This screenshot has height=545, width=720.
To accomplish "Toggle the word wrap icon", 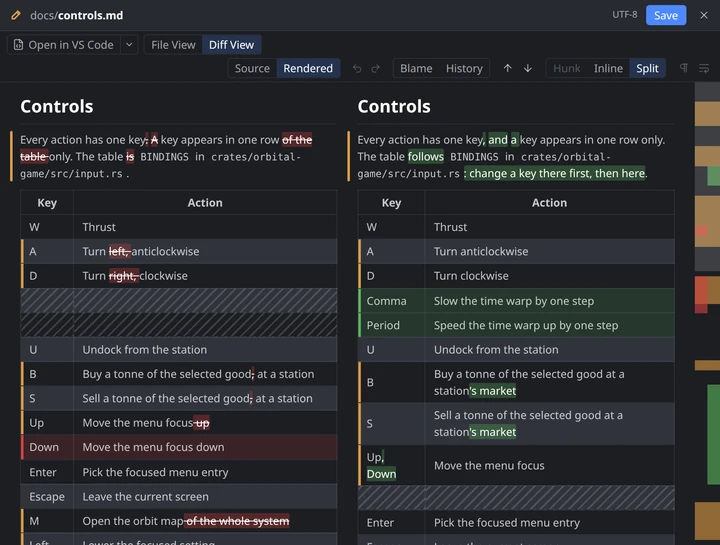I will click(704, 68).
